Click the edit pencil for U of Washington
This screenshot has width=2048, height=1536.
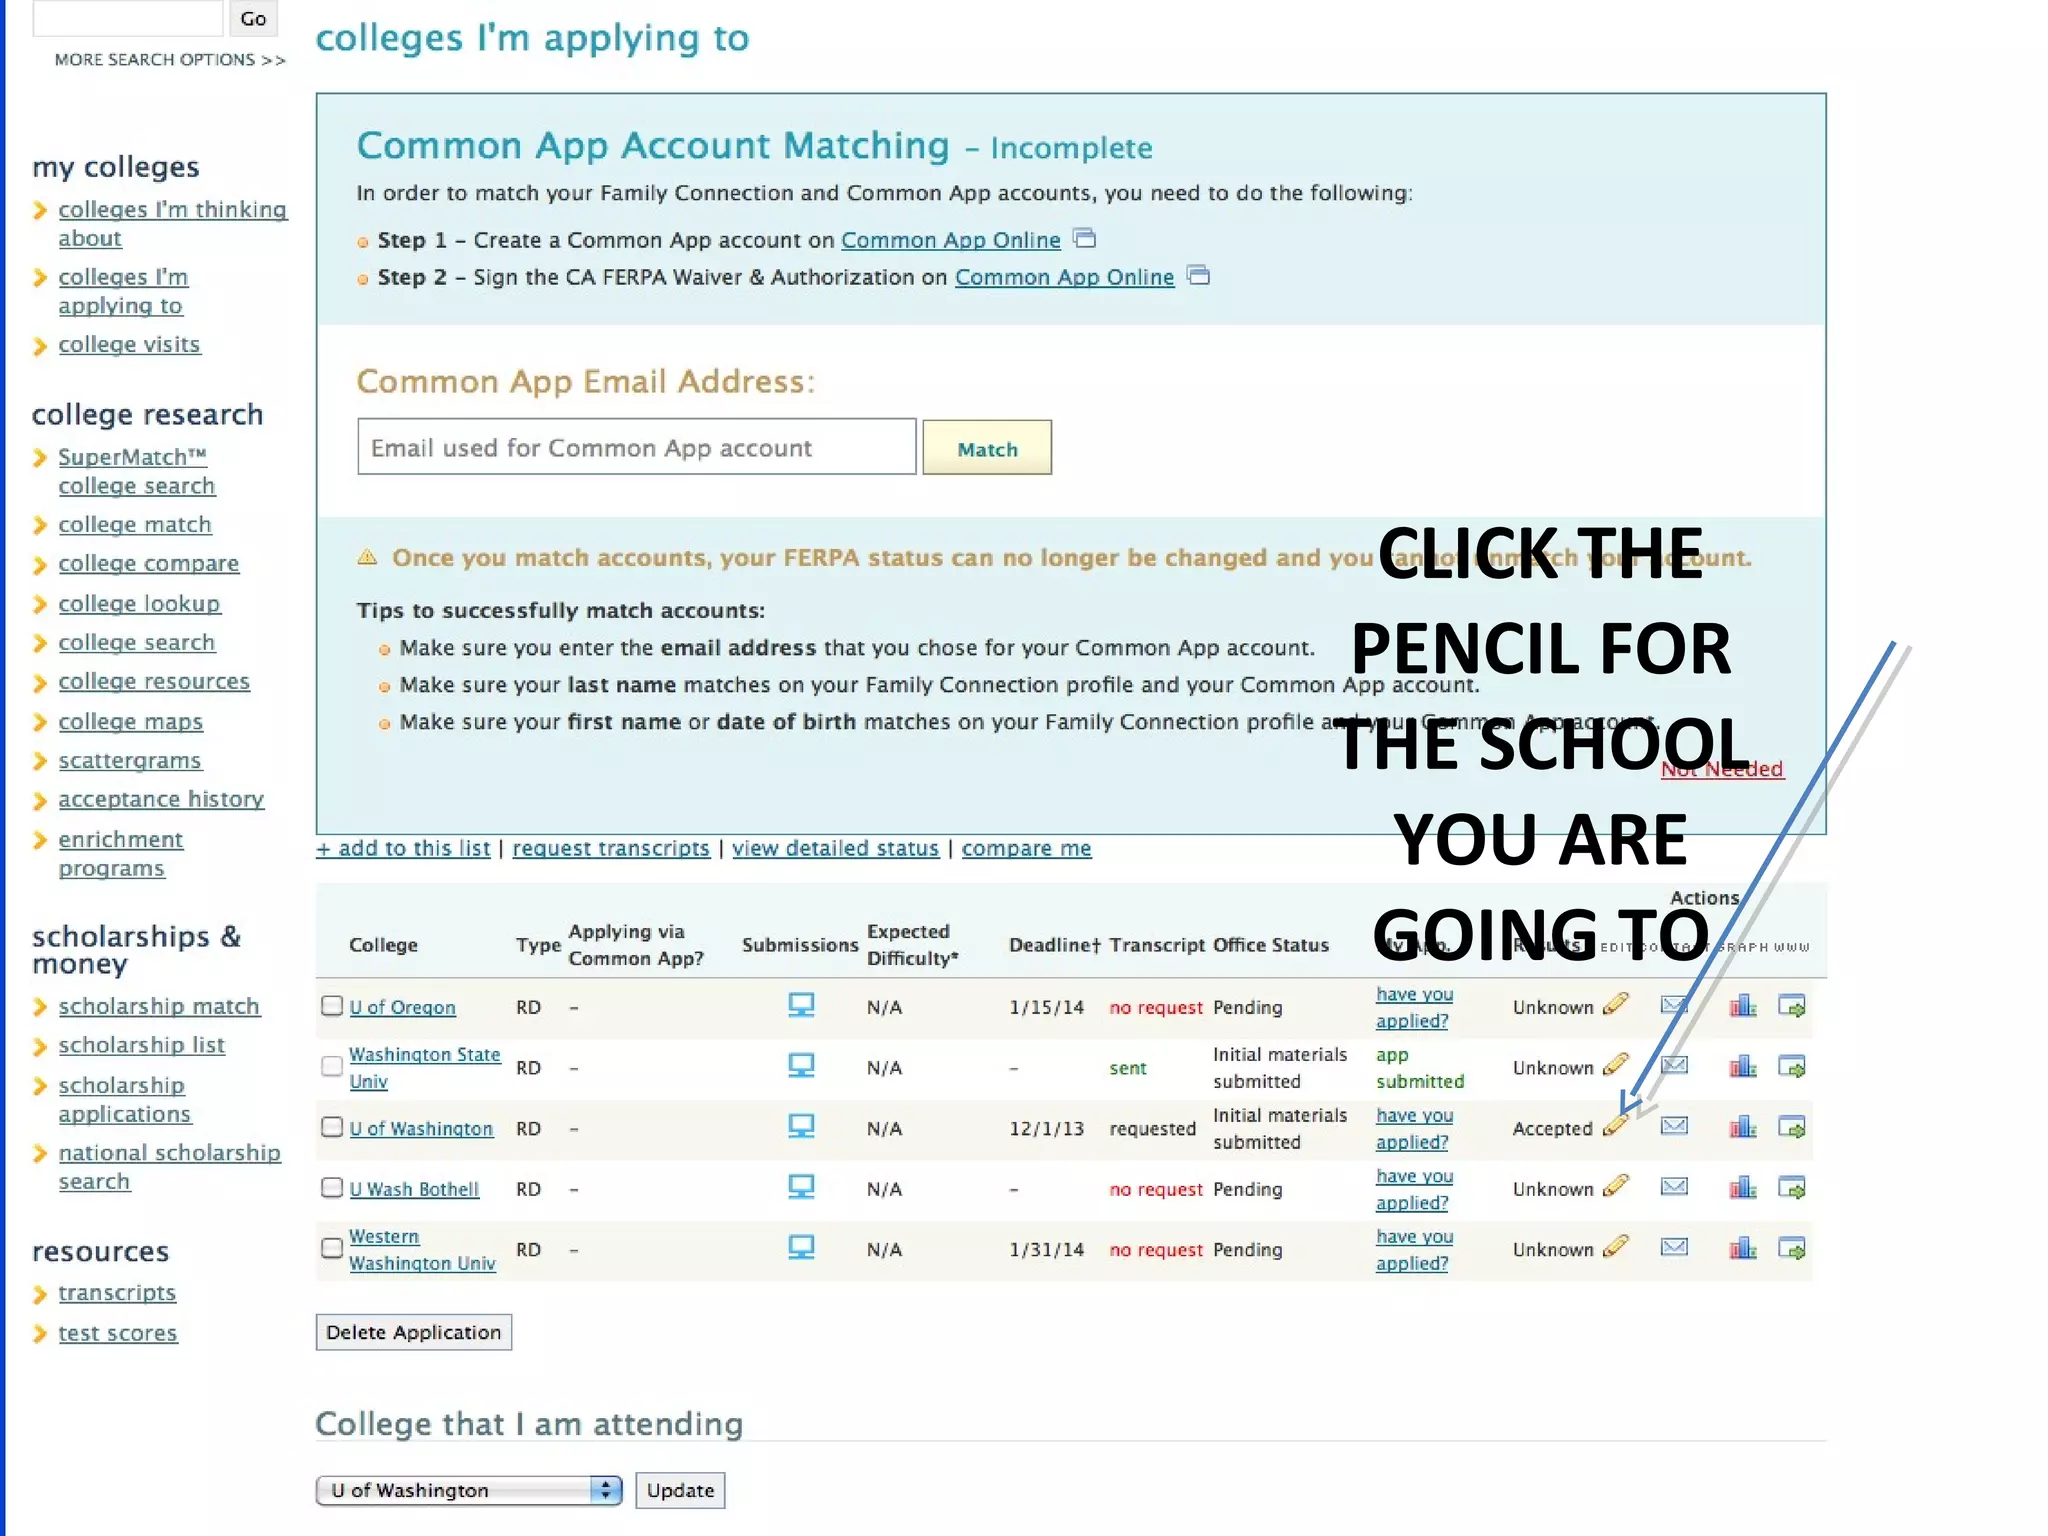point(1615,1126)
